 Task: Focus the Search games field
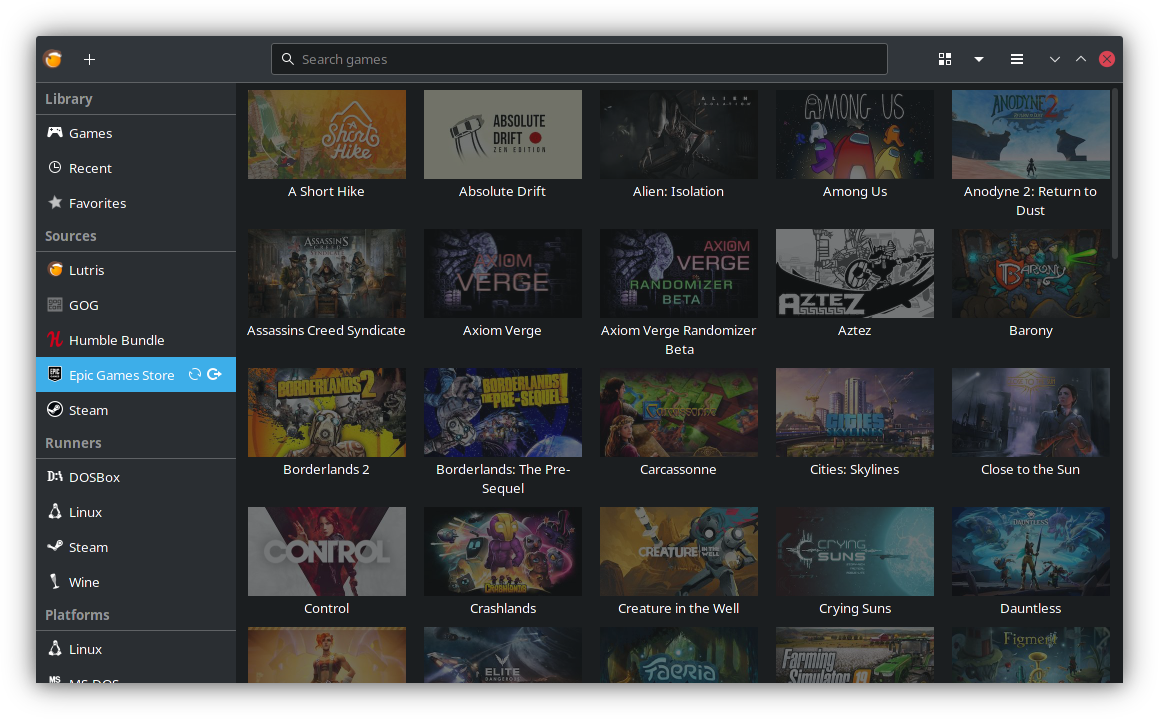(x=580, y=59)
